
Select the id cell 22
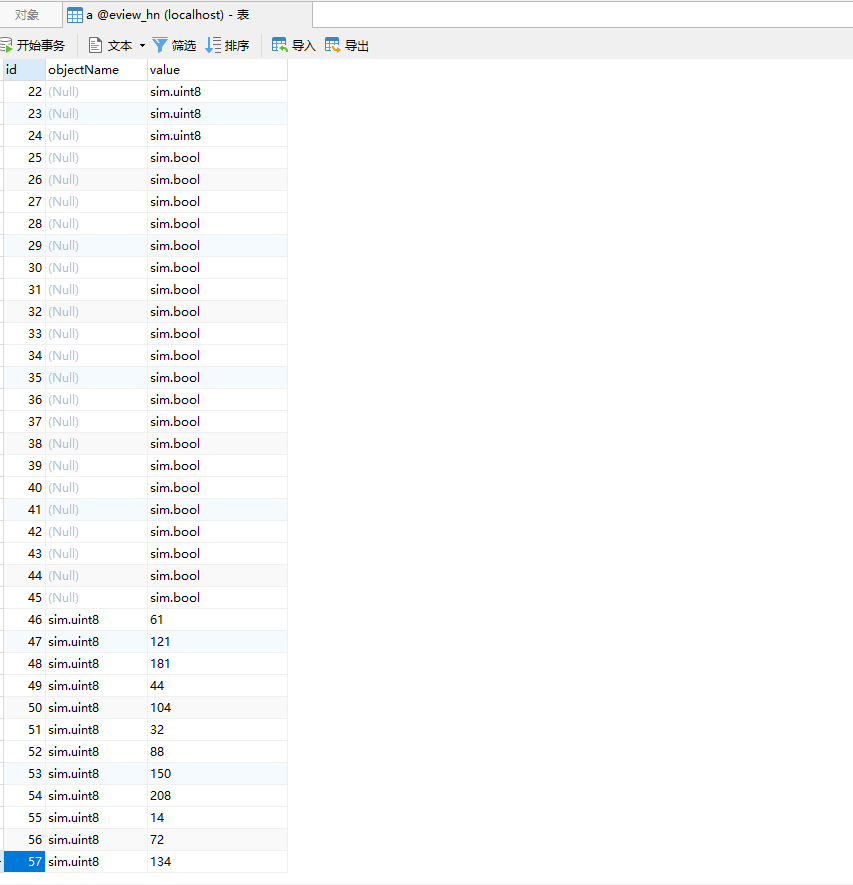tap(24, 91)
